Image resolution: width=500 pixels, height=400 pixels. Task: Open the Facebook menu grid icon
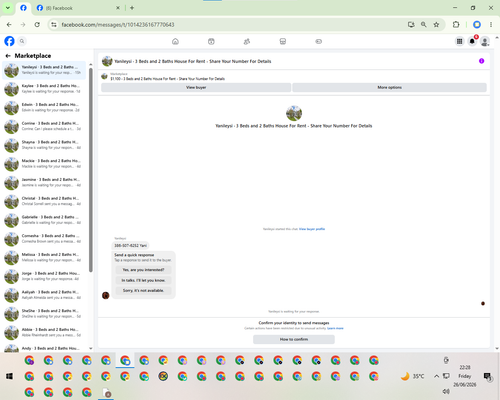tap(459, 41)
